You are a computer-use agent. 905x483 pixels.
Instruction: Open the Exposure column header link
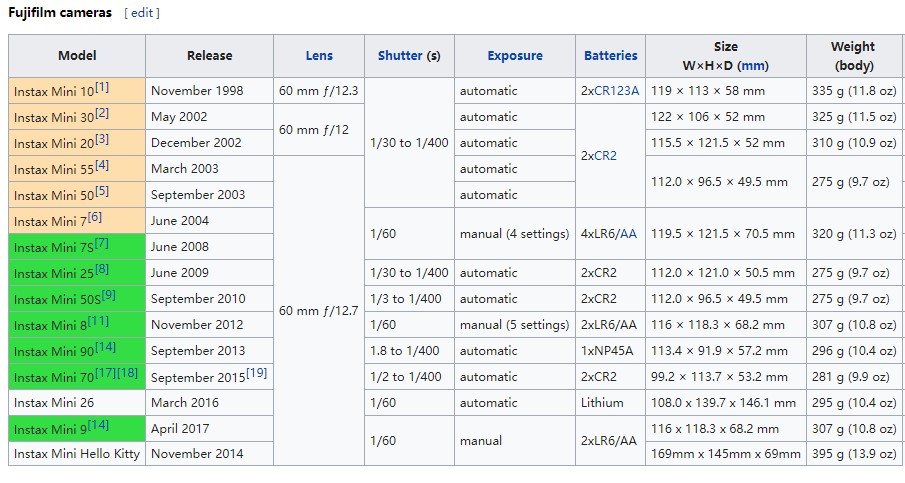515,55
